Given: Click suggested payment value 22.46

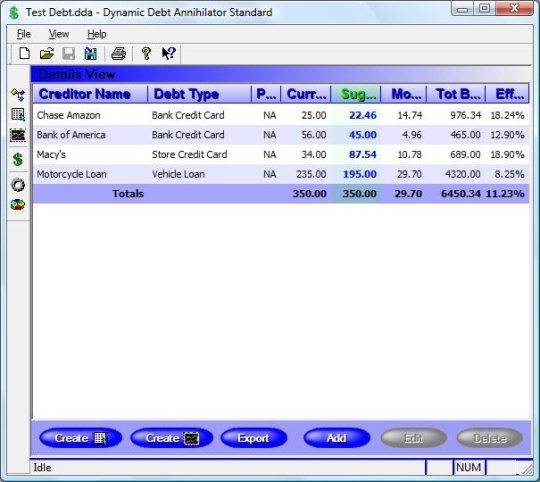Looking at the screenshot, I should pyautogui.click(x=363, y=115).
